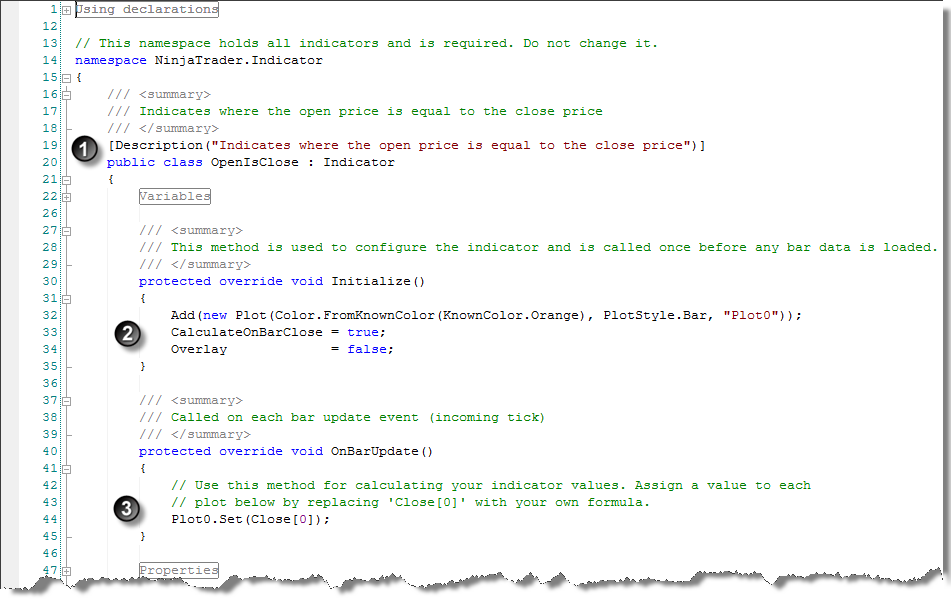This screenshot has width=951, height=599.
Task: Click the 'false' value on line 34
Action: coord(366,349)
